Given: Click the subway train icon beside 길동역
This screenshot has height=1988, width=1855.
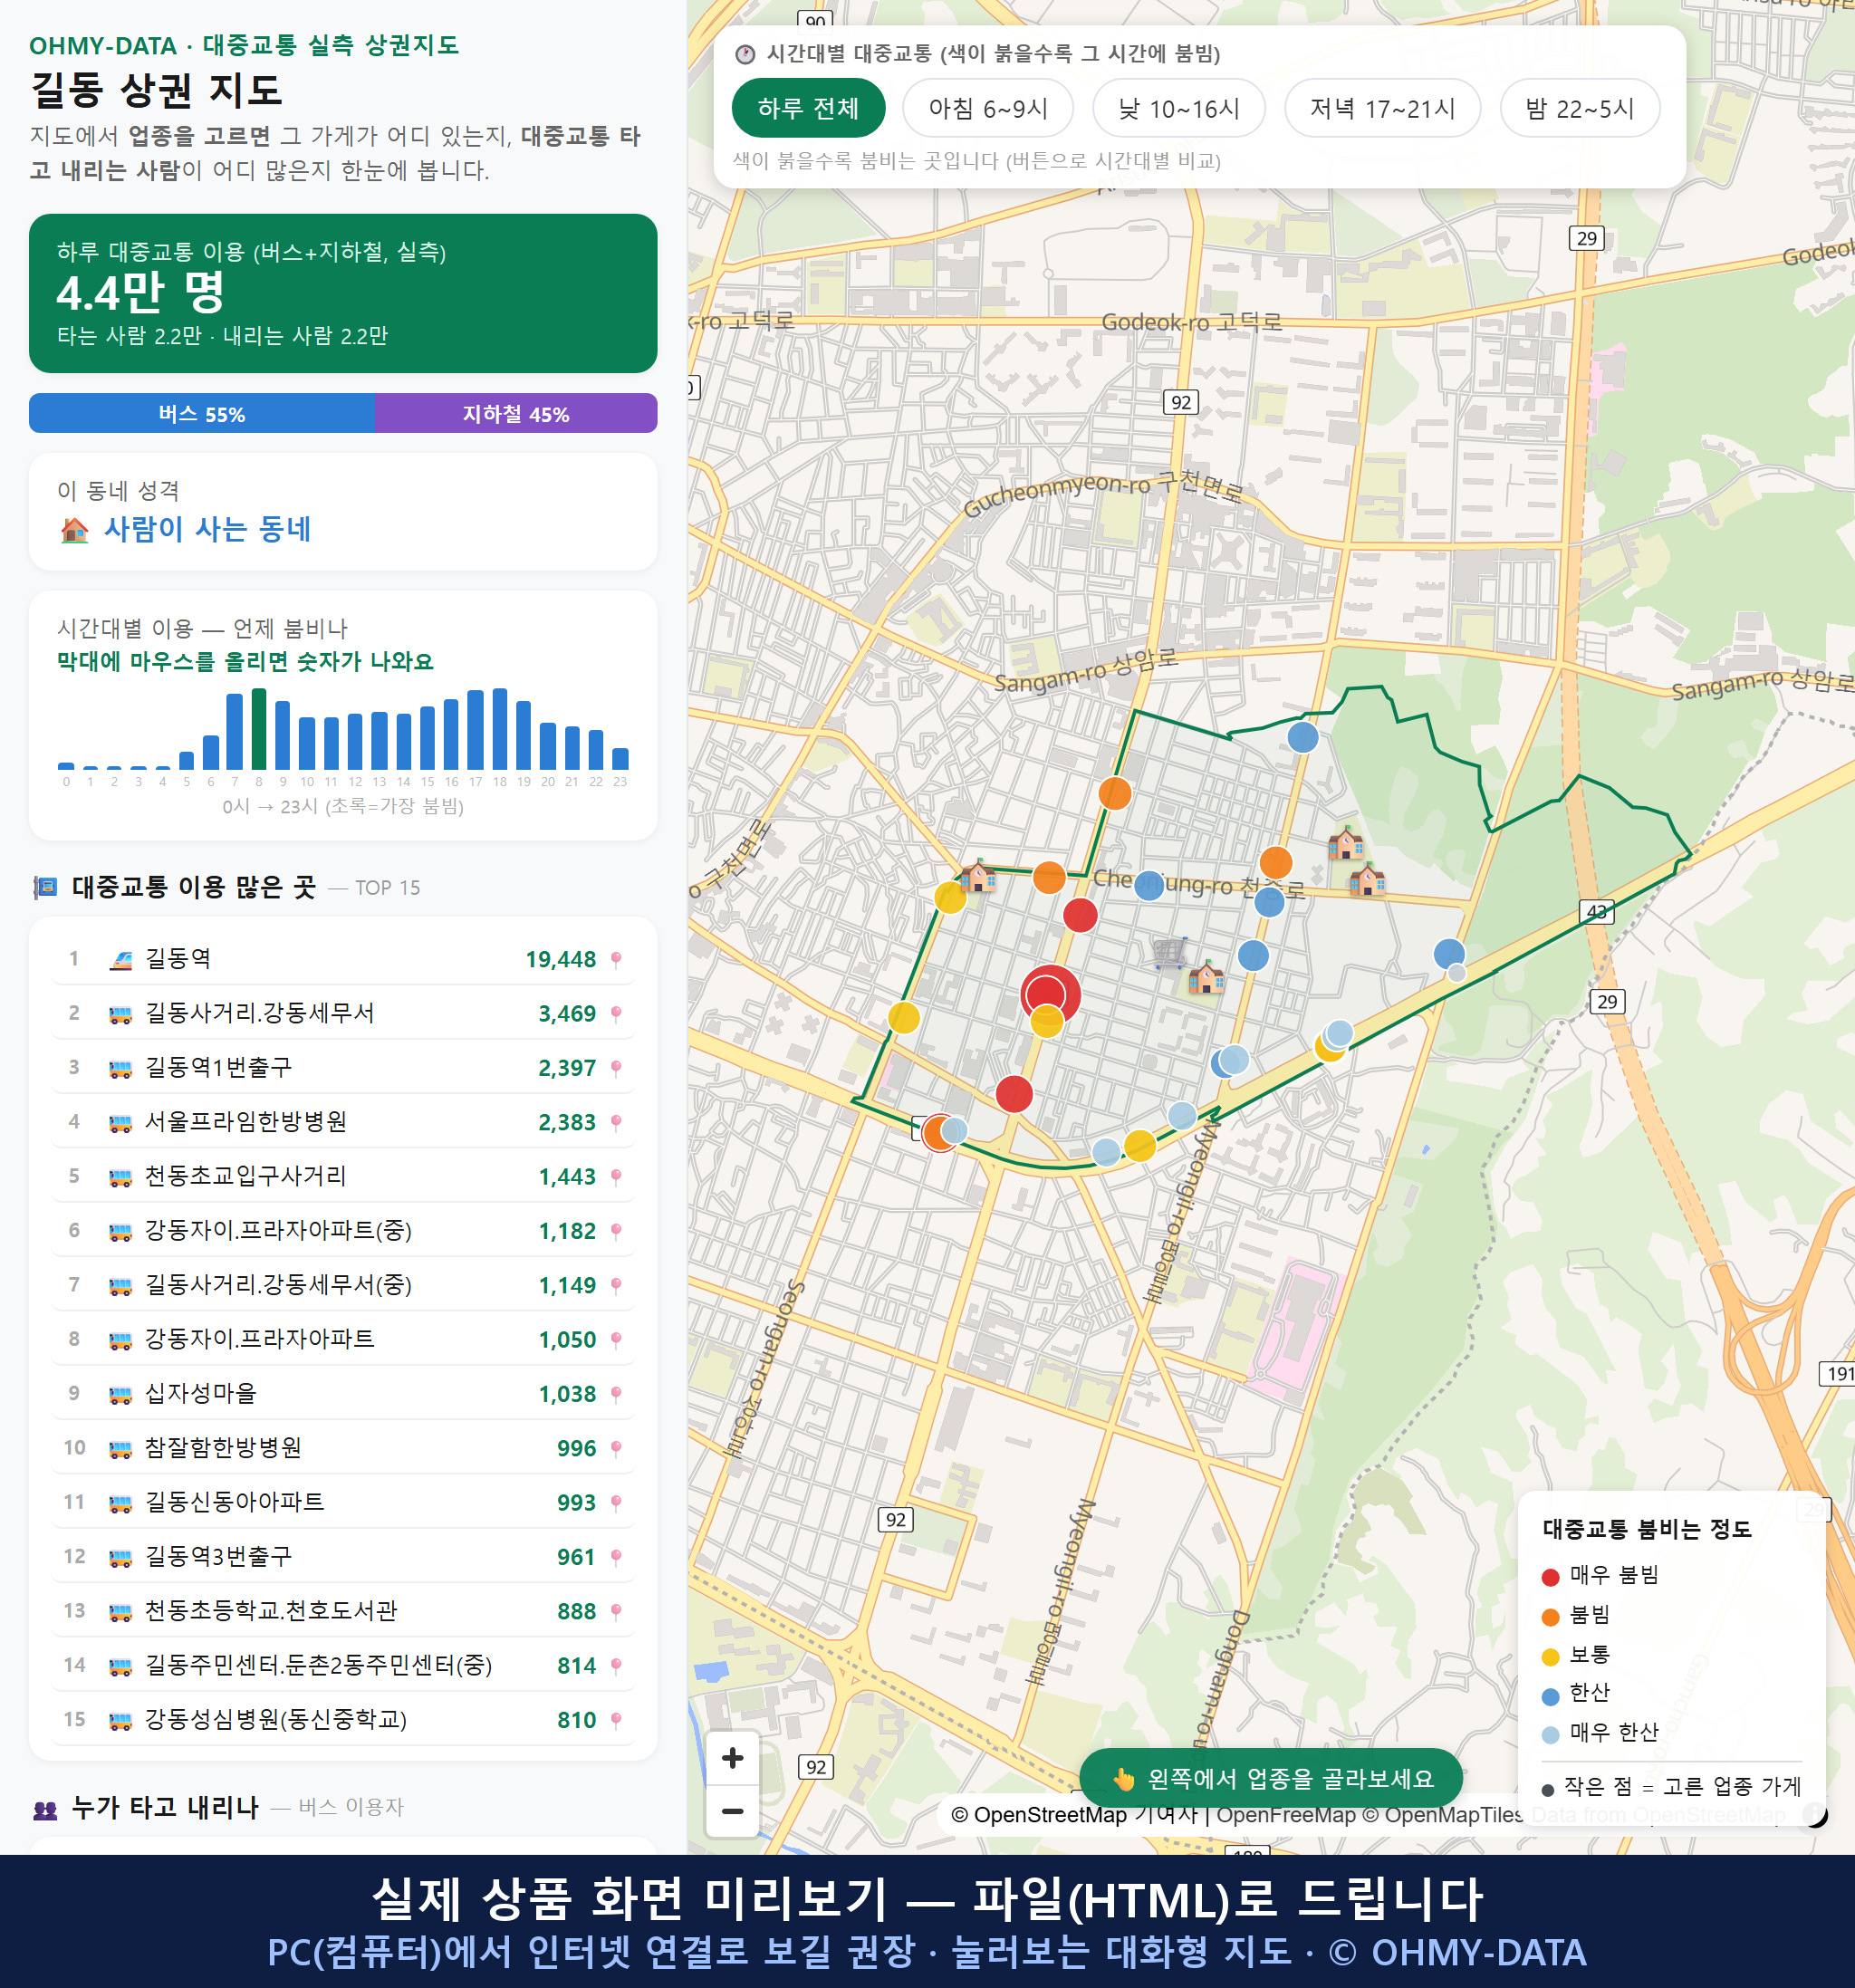Looking at the screenshot, I should [120, 960].
